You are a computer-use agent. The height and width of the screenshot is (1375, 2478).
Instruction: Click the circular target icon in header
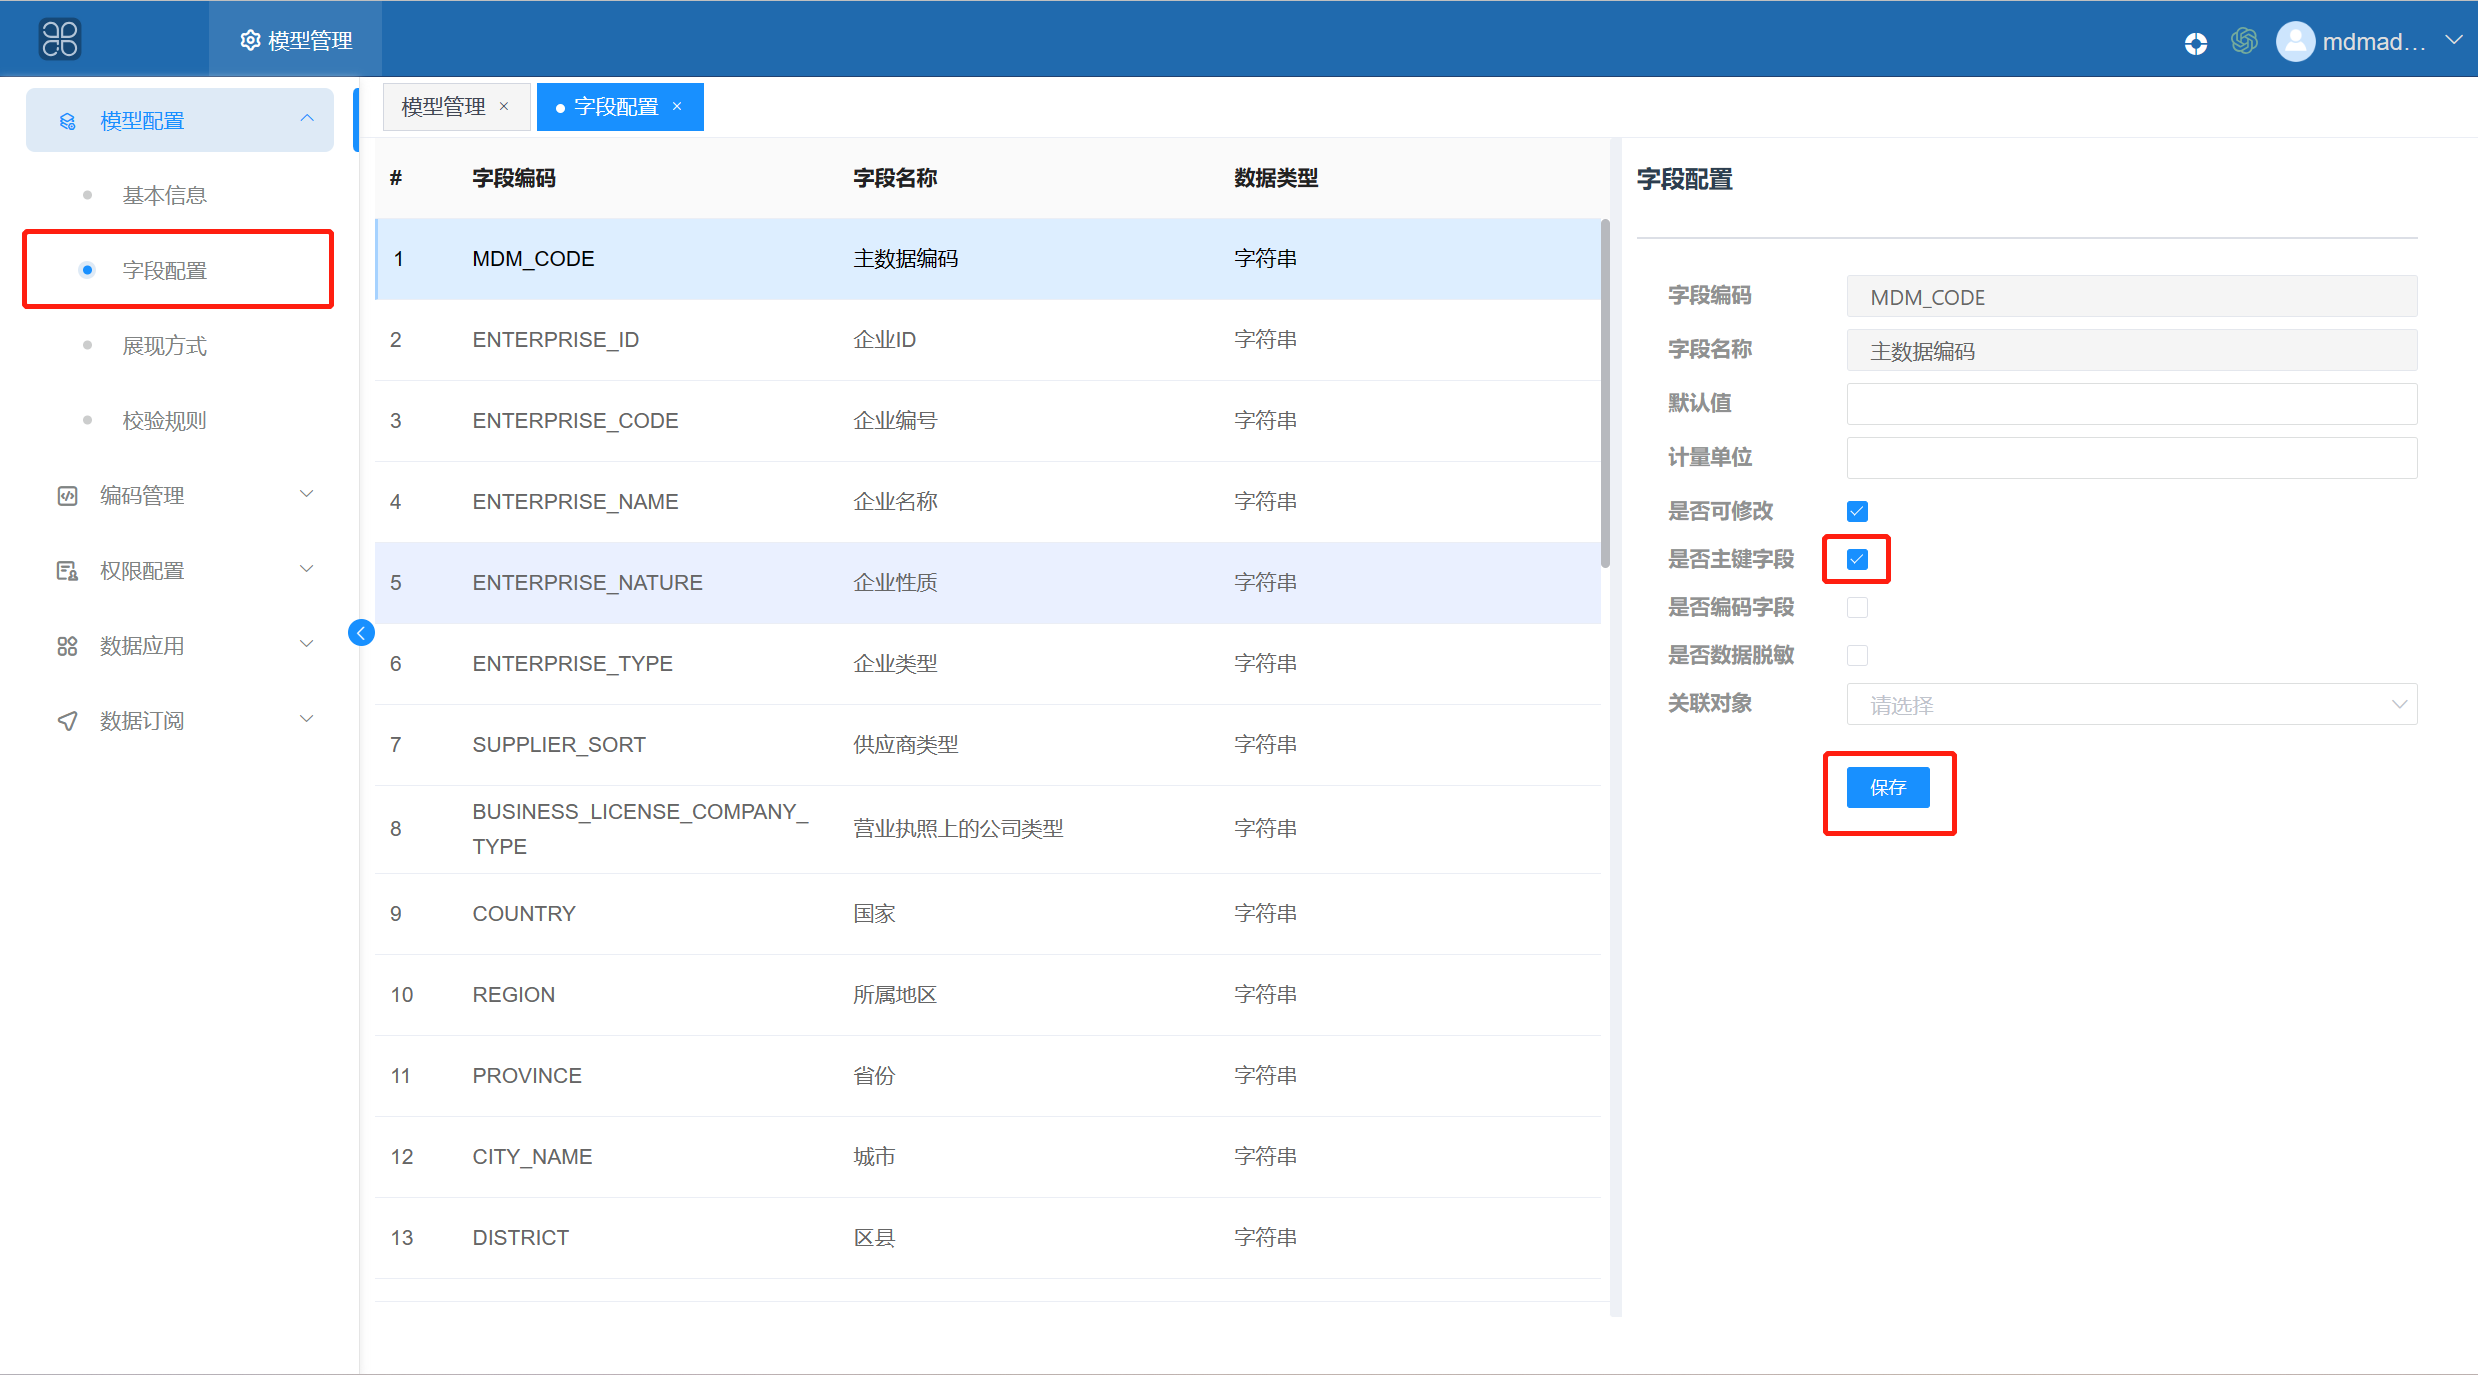click(2195, 42)
